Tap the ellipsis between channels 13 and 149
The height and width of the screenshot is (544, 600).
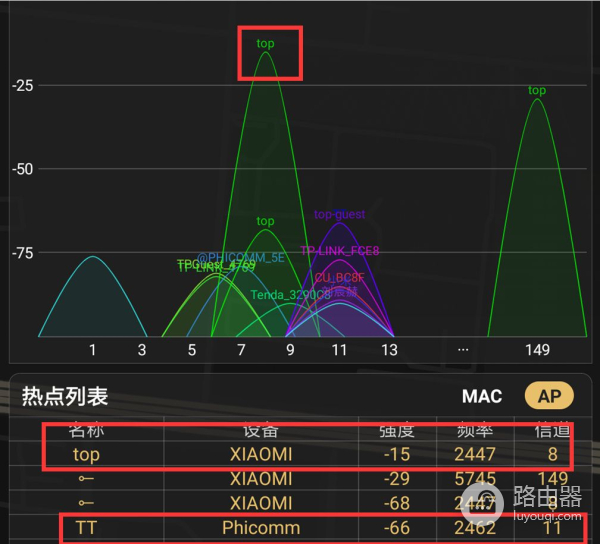pos(463,349)
